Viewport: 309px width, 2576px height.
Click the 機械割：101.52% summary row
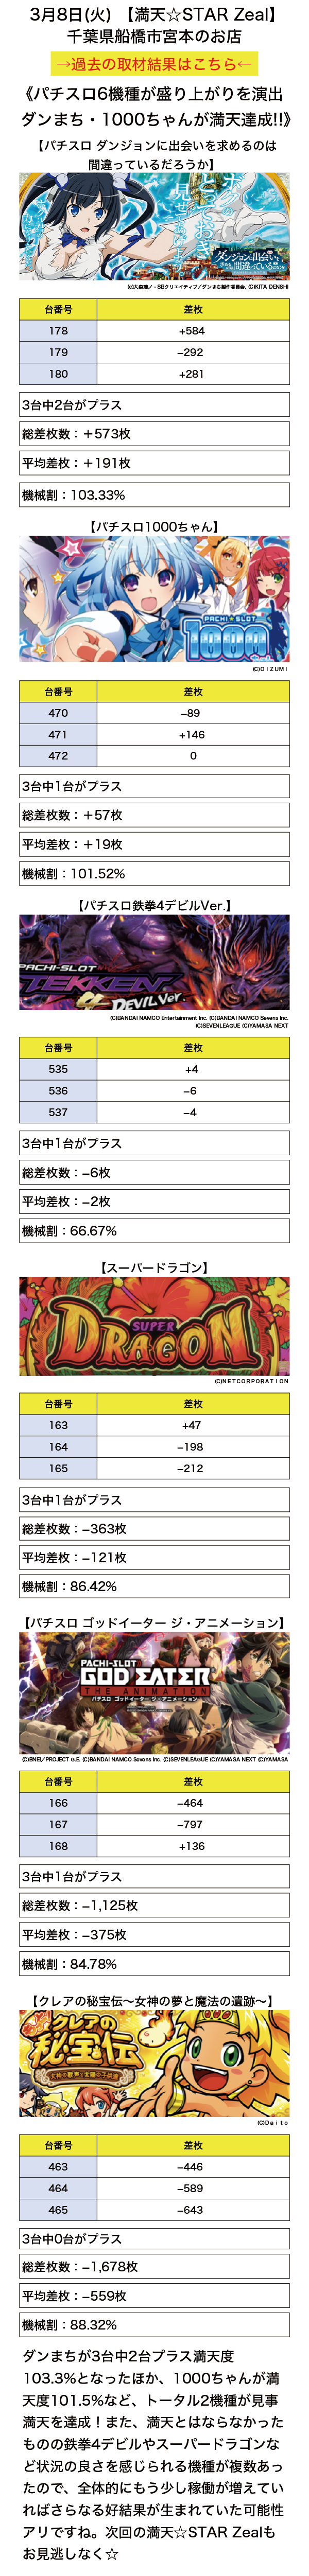[154, 874]
